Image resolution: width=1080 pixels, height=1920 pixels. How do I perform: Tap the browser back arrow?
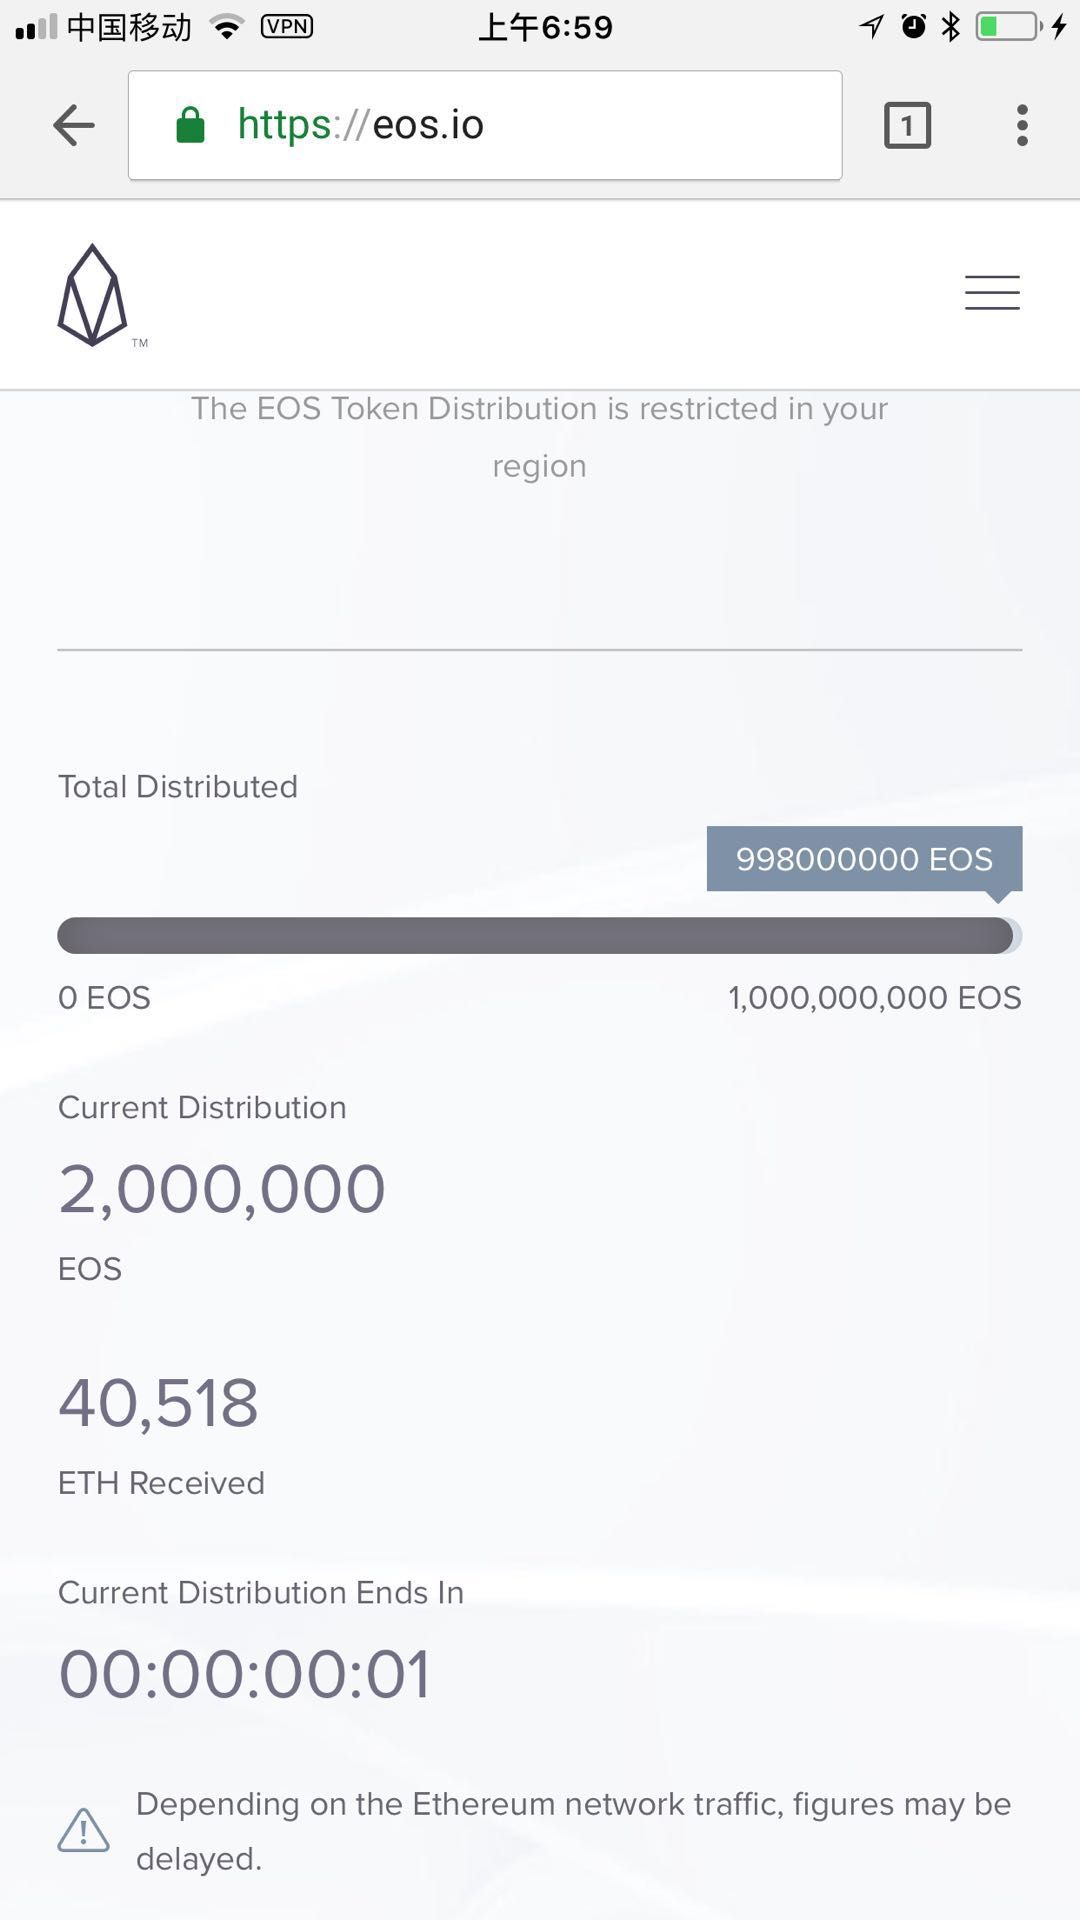click(74, 126)
